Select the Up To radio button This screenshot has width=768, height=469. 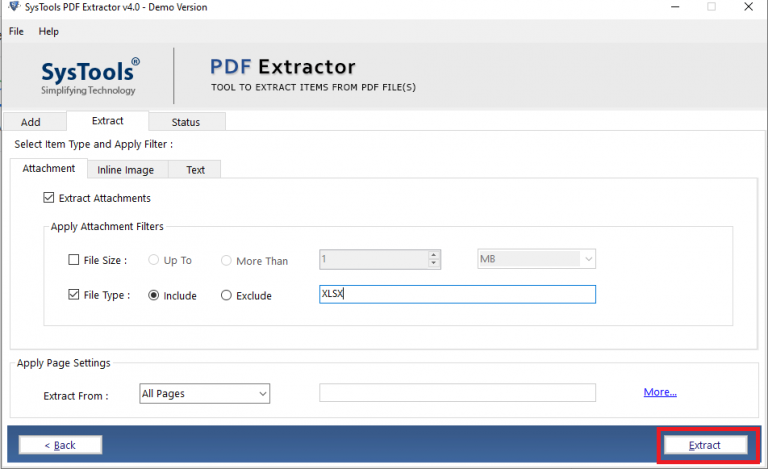click(x=153, y=260)
